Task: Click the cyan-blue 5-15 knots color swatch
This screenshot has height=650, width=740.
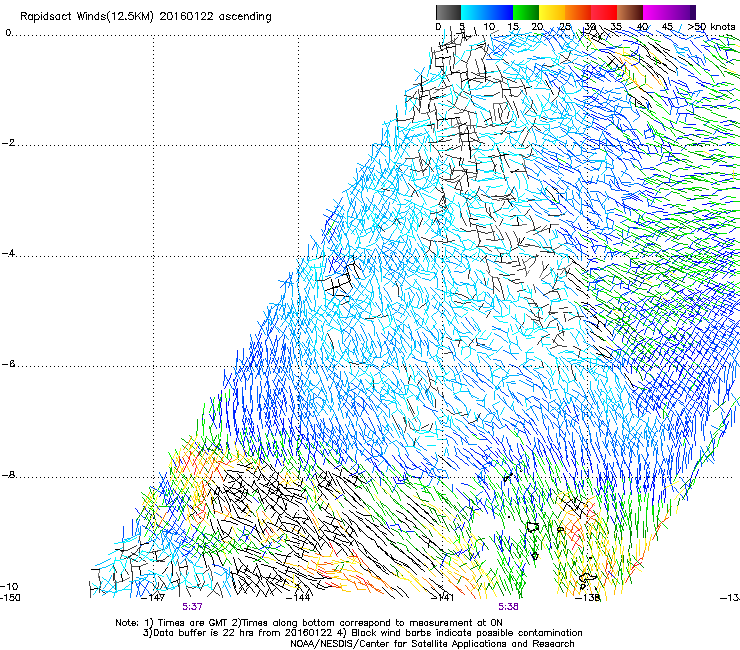Action: (487, 12)
